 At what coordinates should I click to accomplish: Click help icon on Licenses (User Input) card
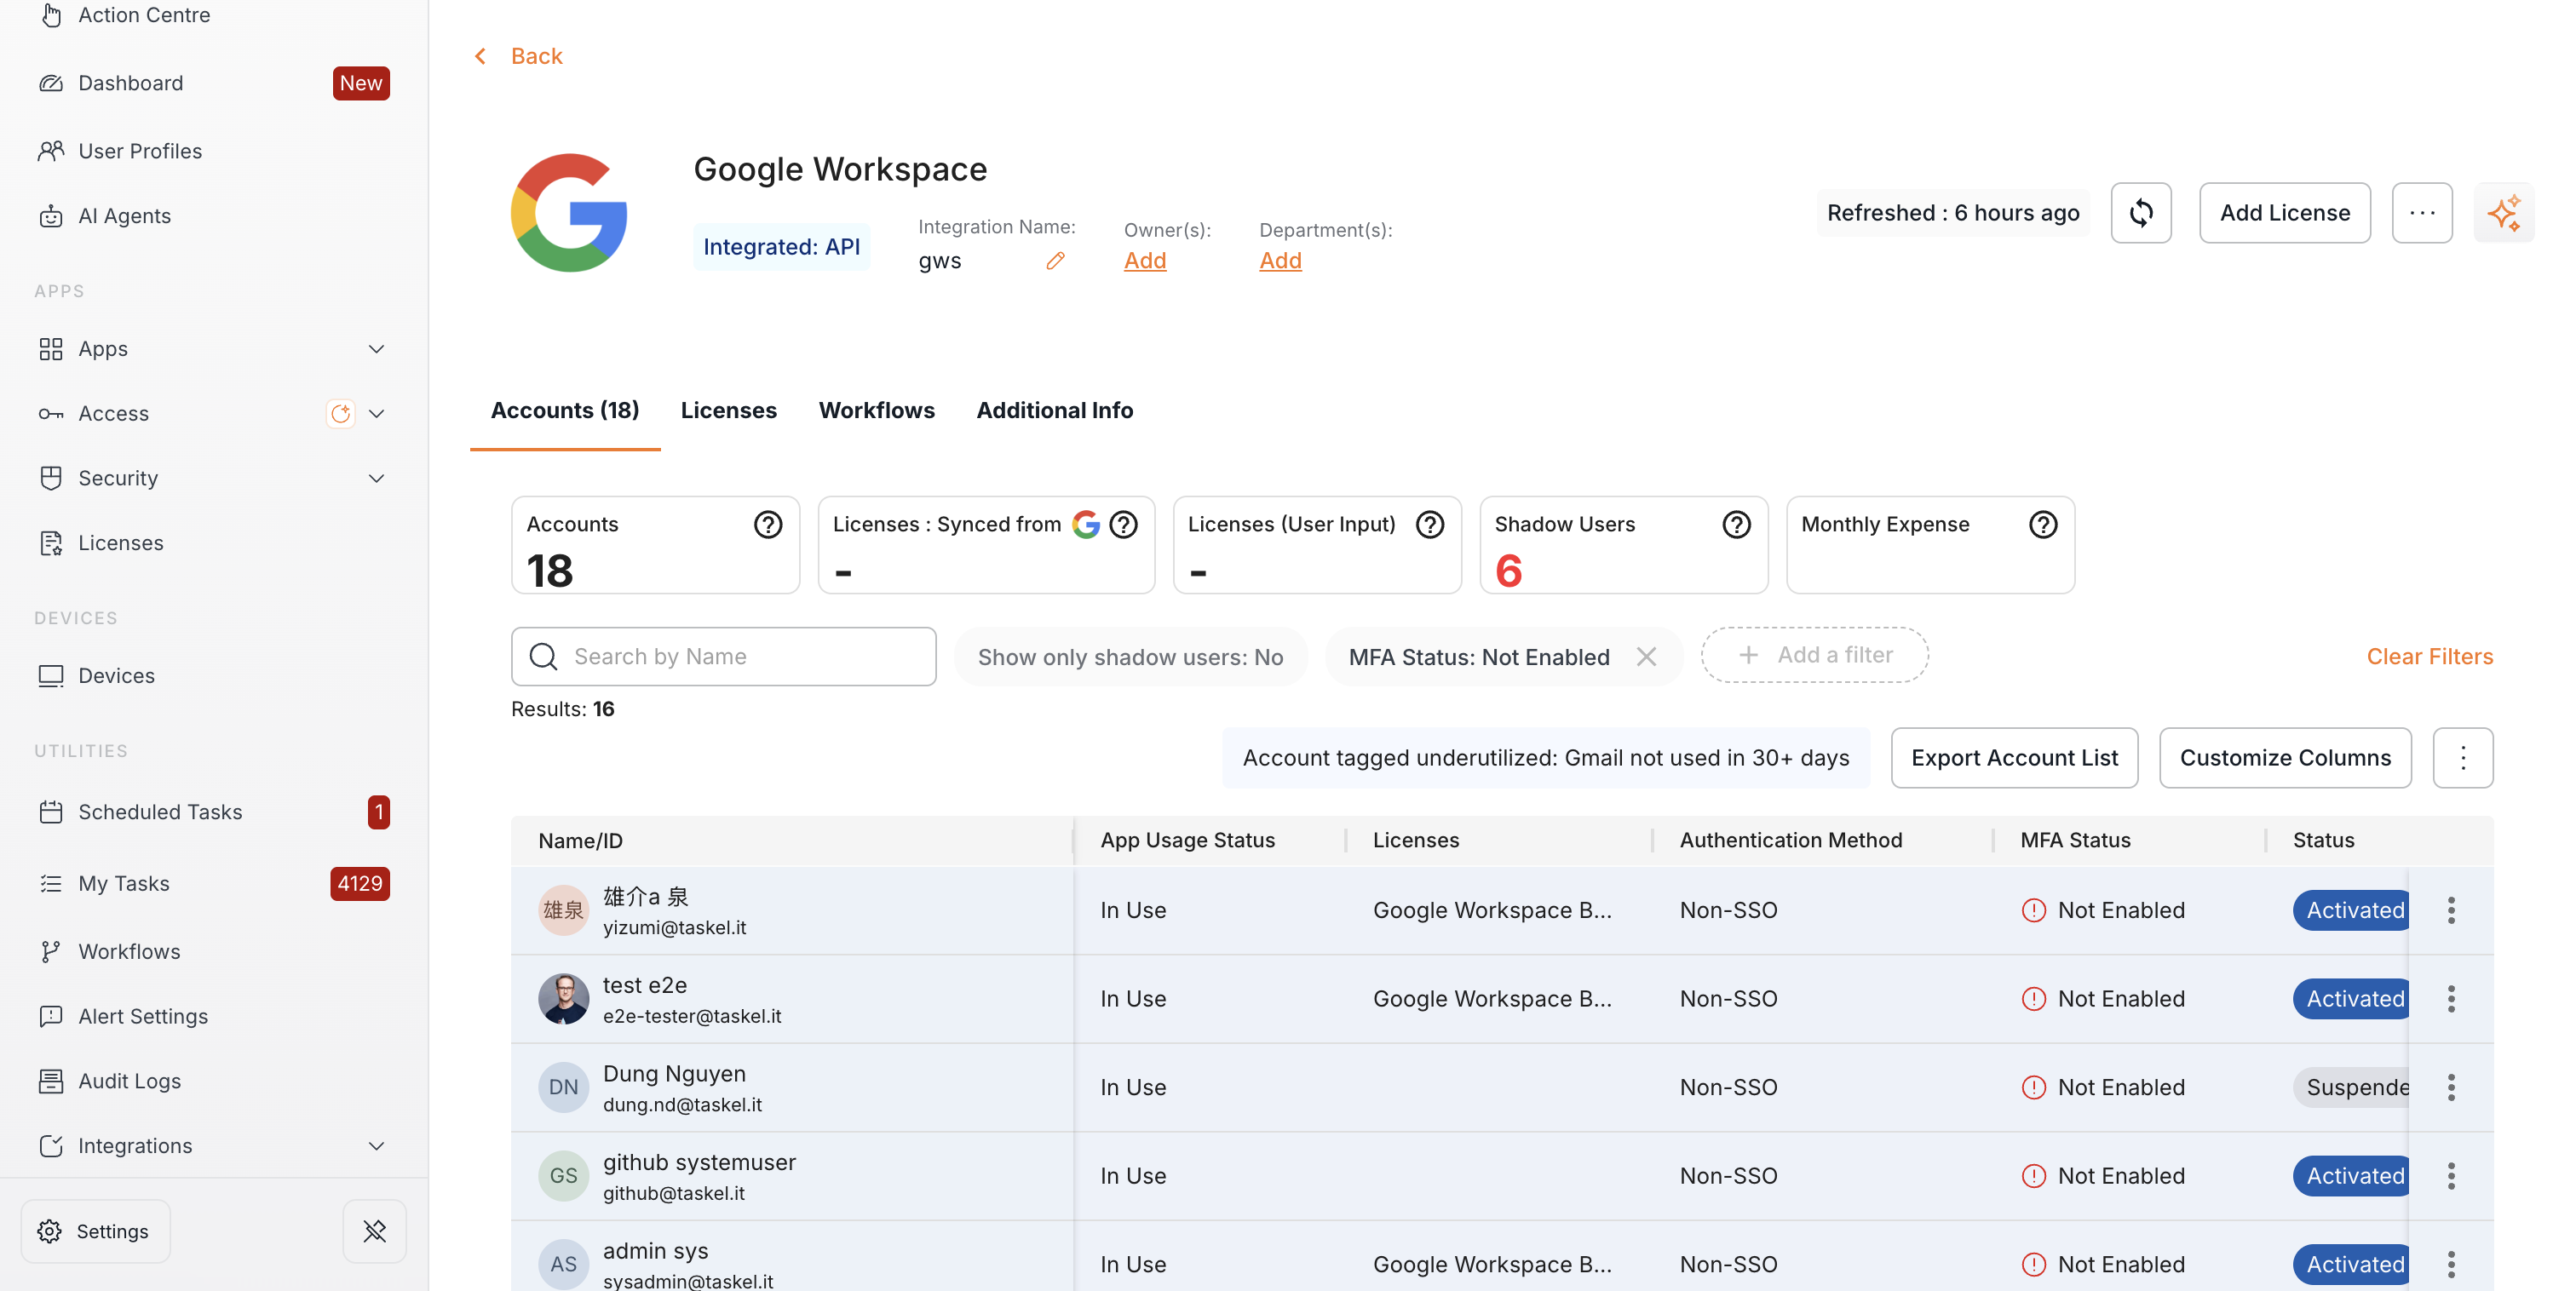pyautogui.click(x=1430, y=524)
